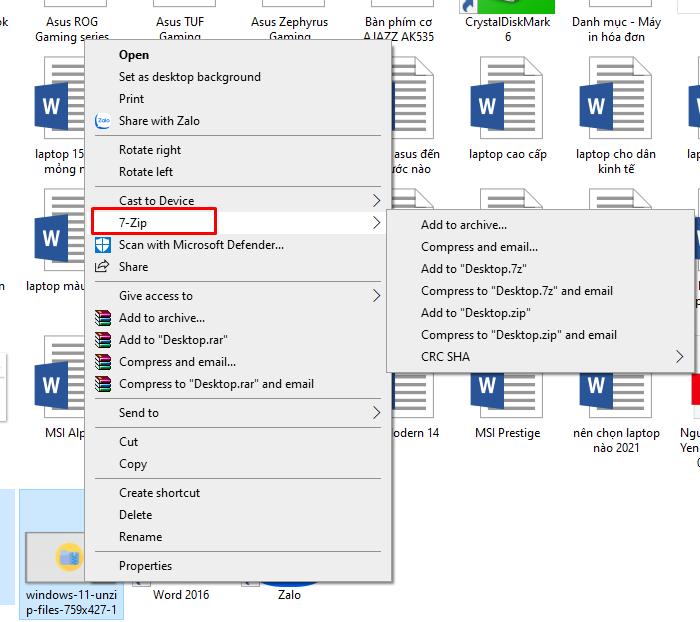The height and width of the screenshot is (622, 700).
Task: Choose Open in the context menu
Action: pyautogui.click(x=238, y=55)
